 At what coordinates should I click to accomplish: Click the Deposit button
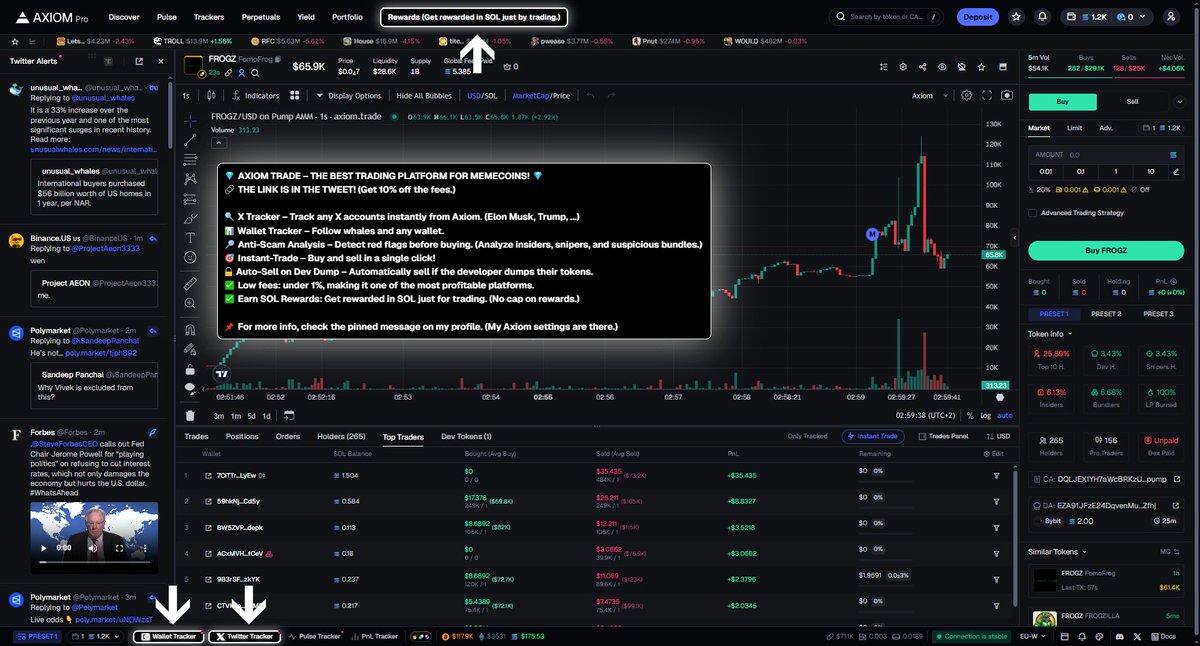(977, 17)
